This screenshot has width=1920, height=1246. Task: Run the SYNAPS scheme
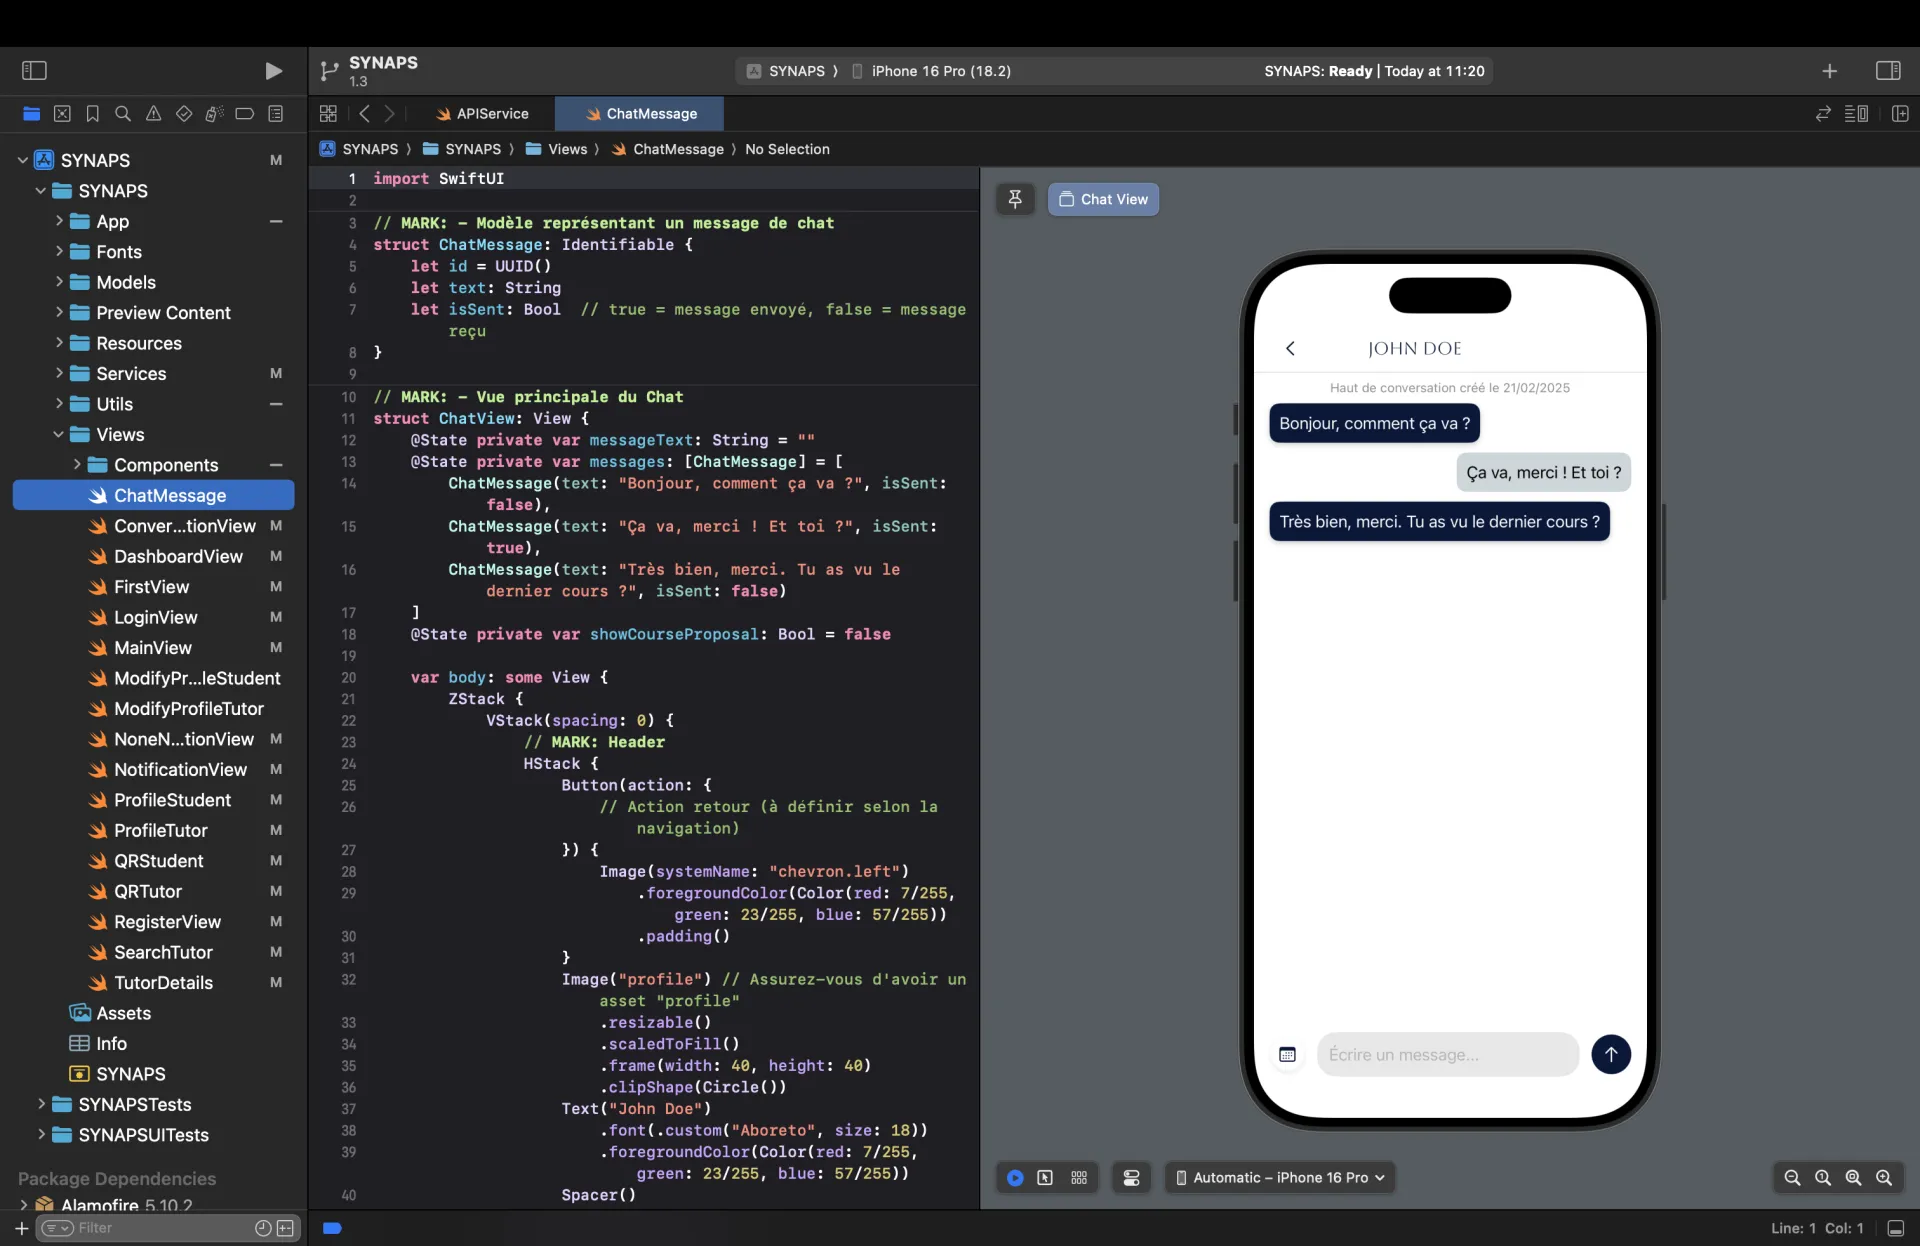(273, 70)
